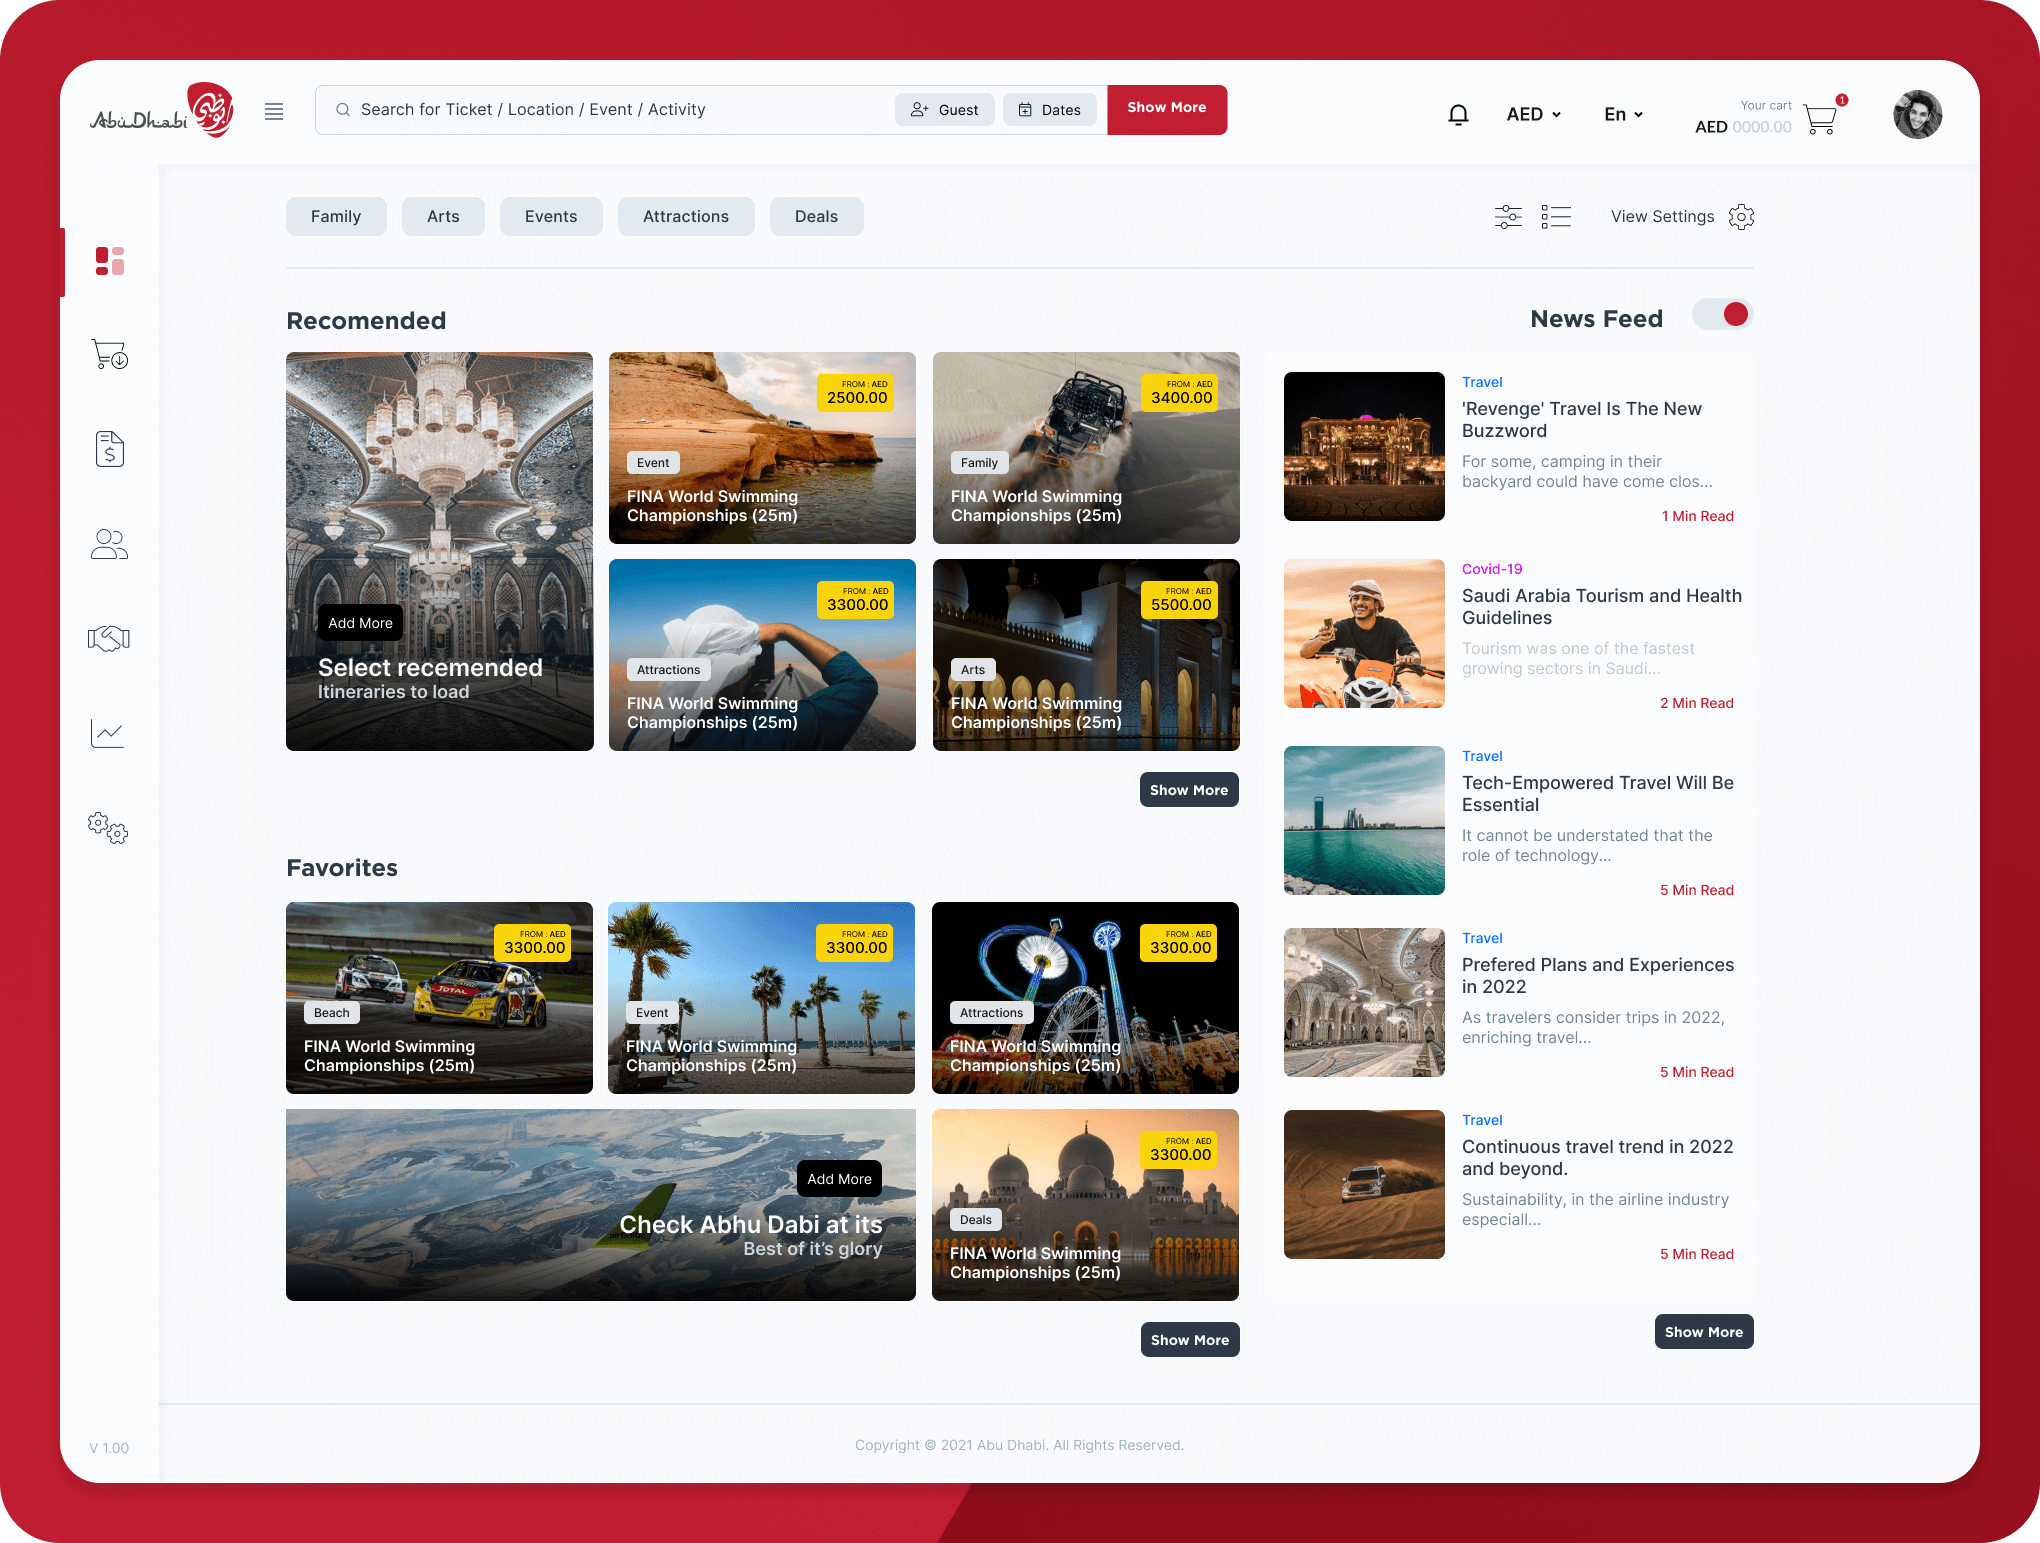The width and height of the screenshot is (2040, 1543).
Task: Select the Attractions category tab
Action: click(686, 217)
